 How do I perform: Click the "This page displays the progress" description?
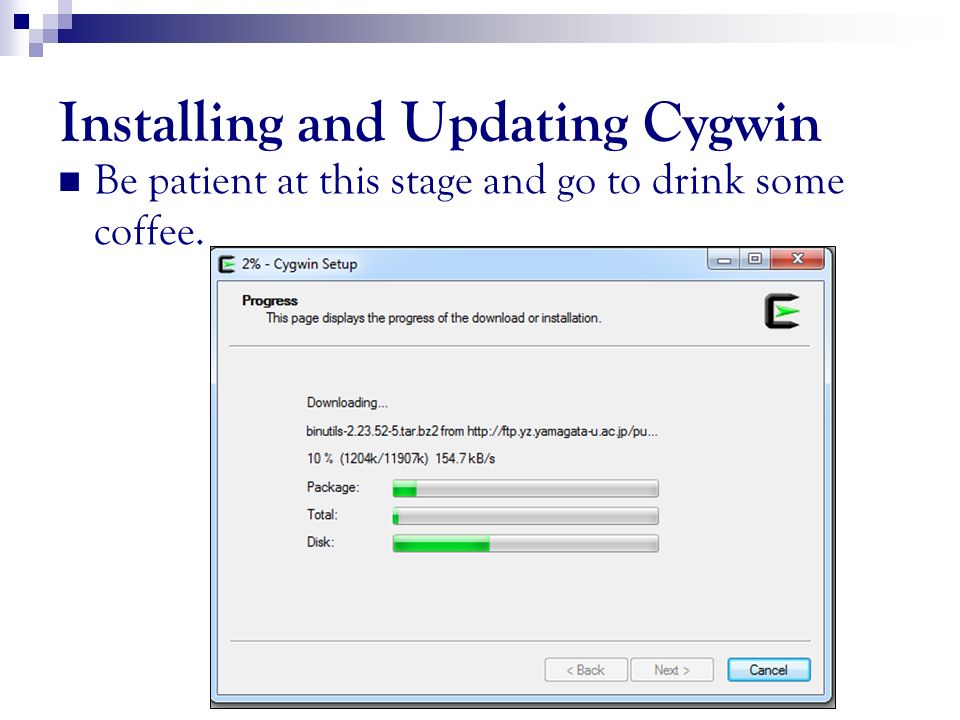(433, 318)
